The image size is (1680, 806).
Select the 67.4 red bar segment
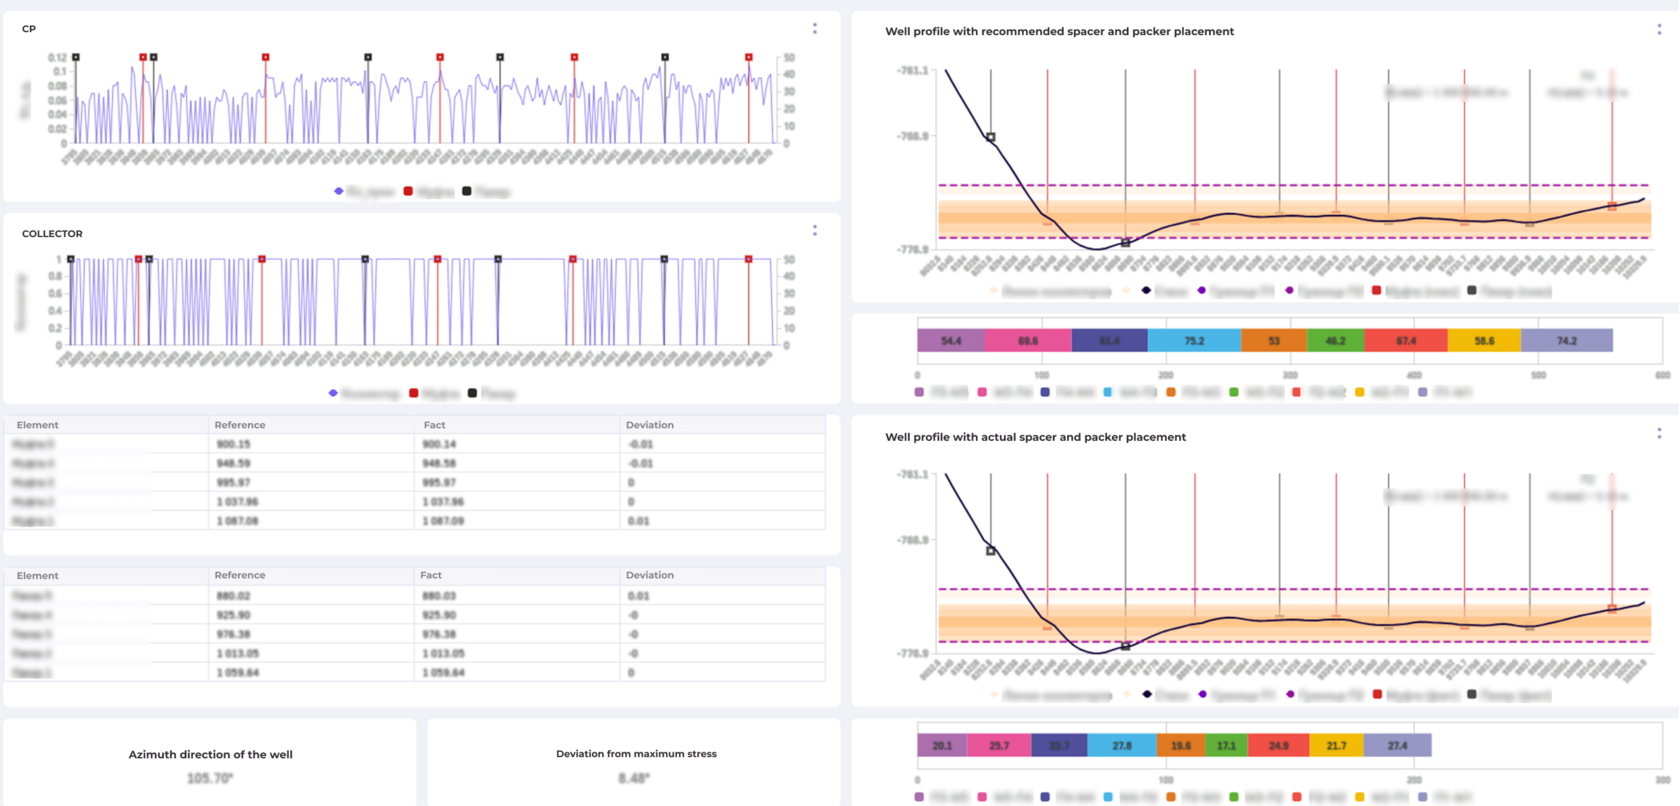(1406, 341)
